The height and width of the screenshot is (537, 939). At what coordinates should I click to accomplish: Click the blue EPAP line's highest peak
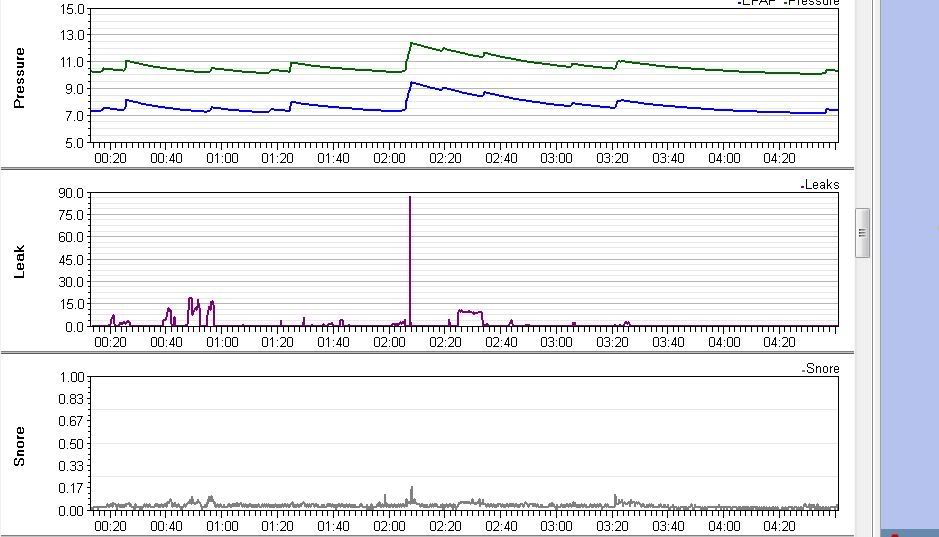point(412,83)
